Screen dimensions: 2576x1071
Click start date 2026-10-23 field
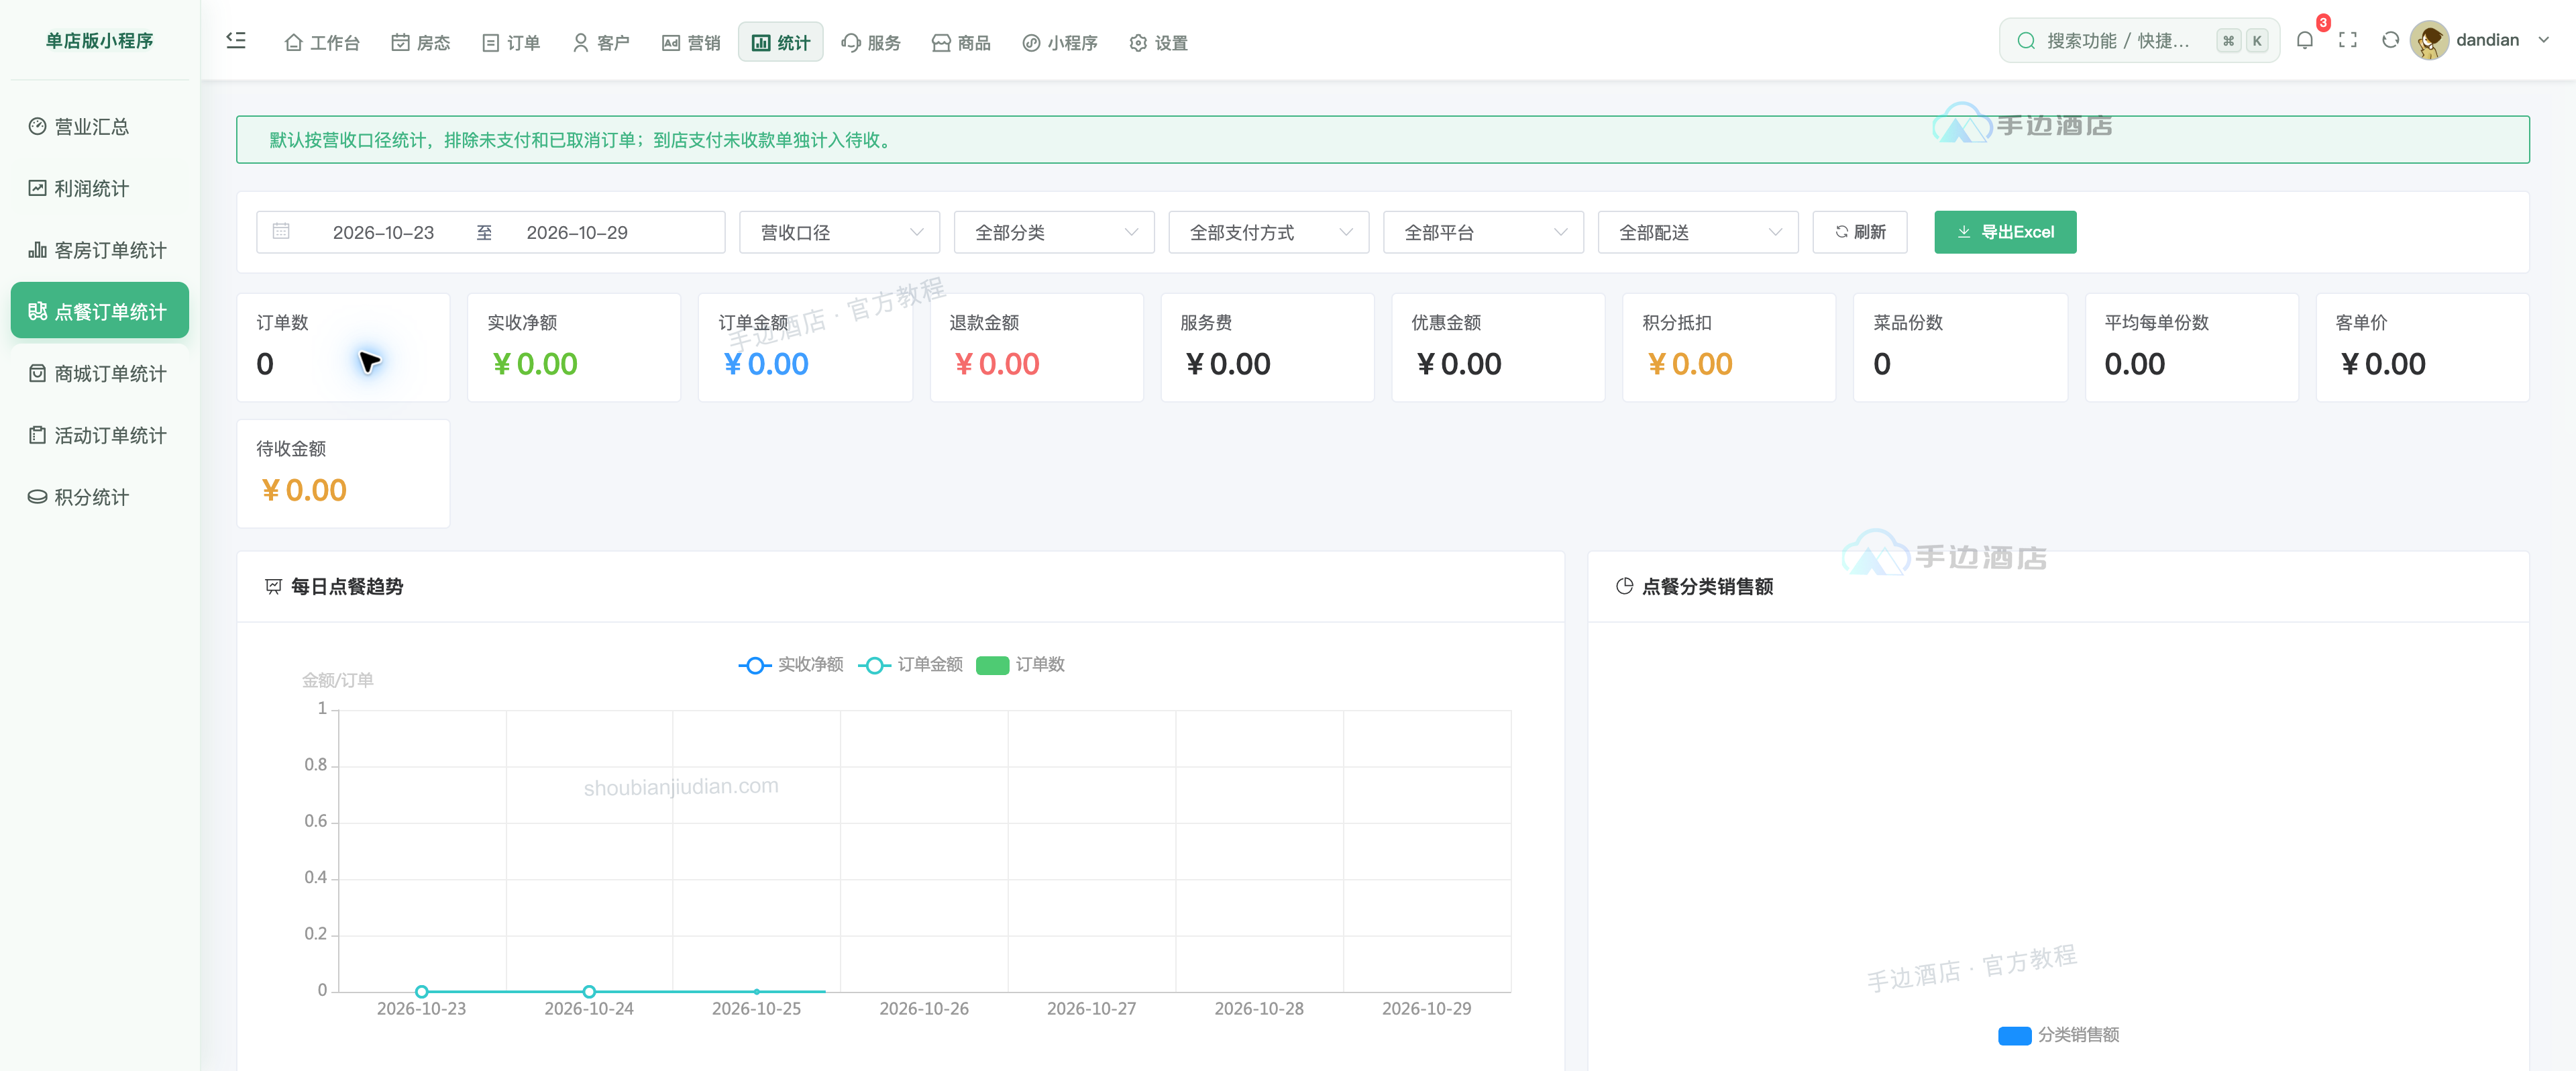[383, 233]
